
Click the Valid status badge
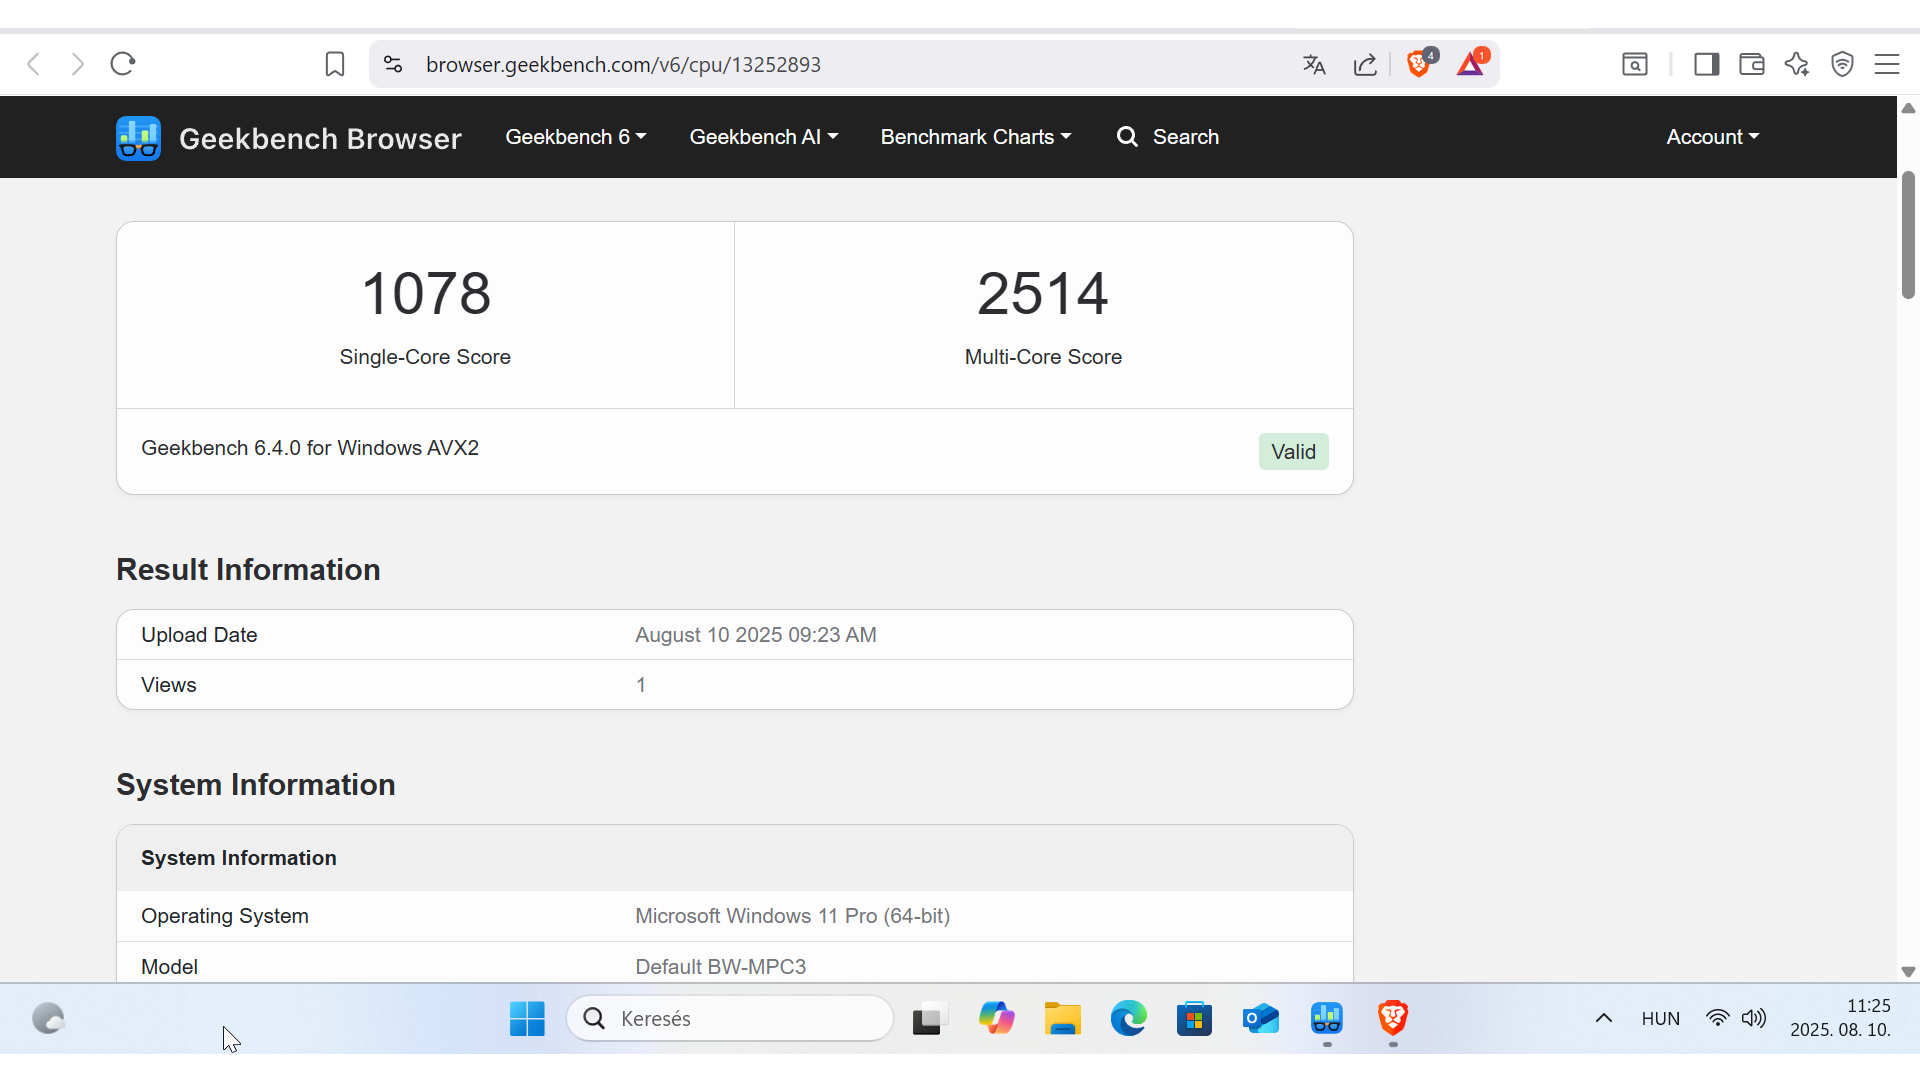[1293, 452]
